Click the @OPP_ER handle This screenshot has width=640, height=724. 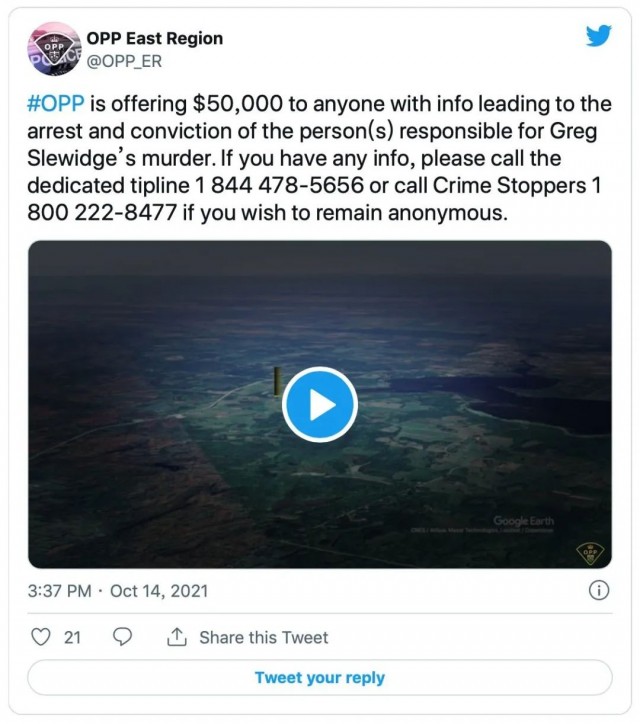(x=126, y=61)
